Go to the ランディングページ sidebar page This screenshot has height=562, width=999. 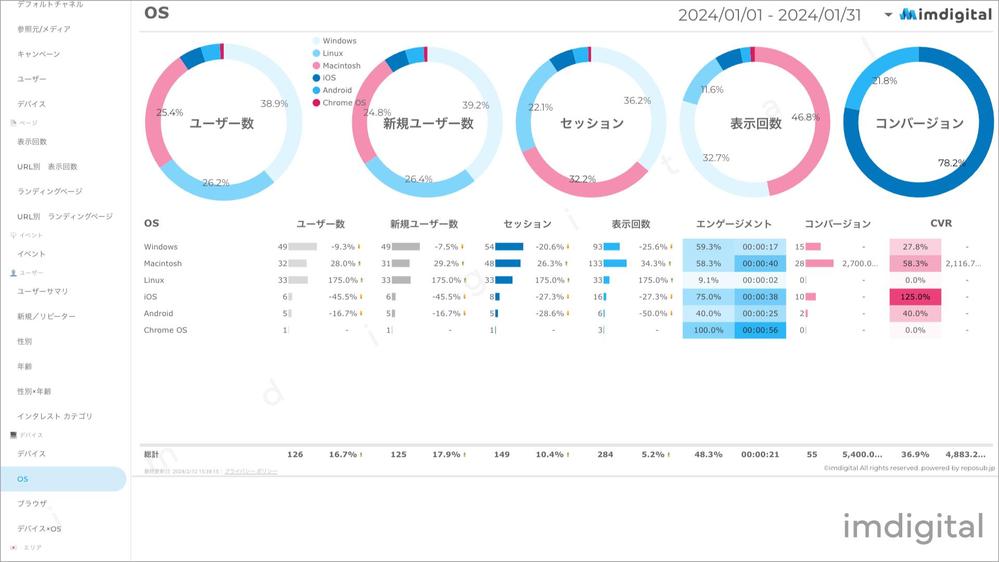[x=50, y=192]
